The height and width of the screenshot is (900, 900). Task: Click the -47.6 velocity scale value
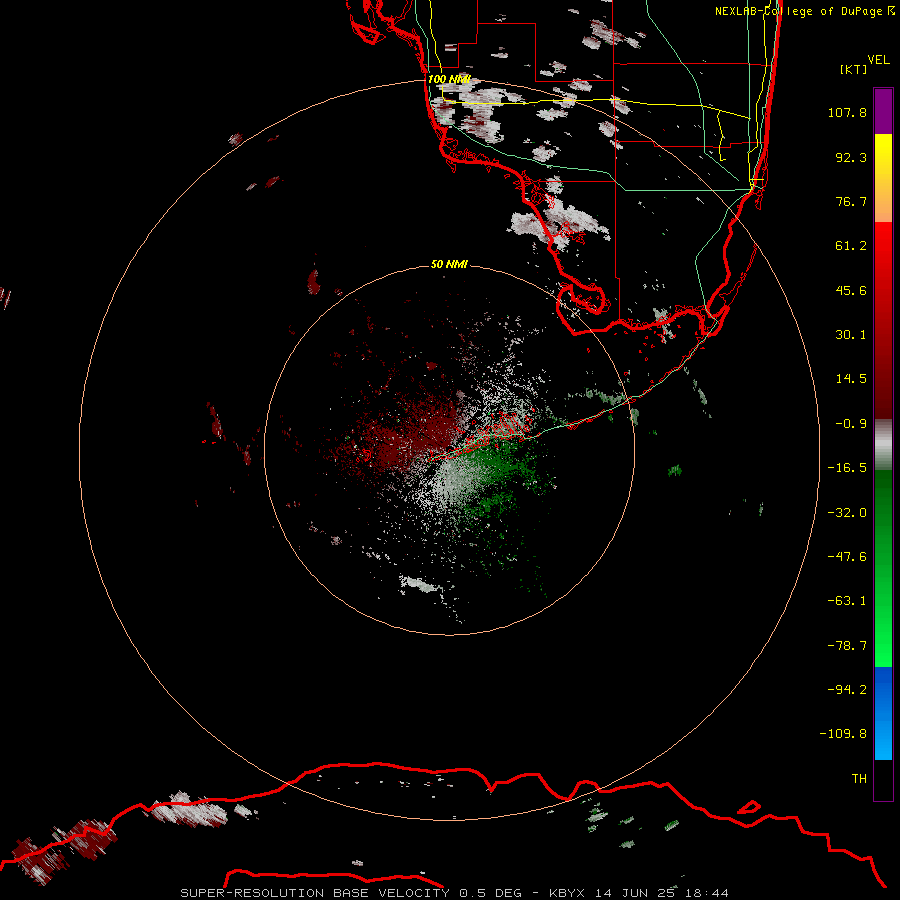point(847,557)
